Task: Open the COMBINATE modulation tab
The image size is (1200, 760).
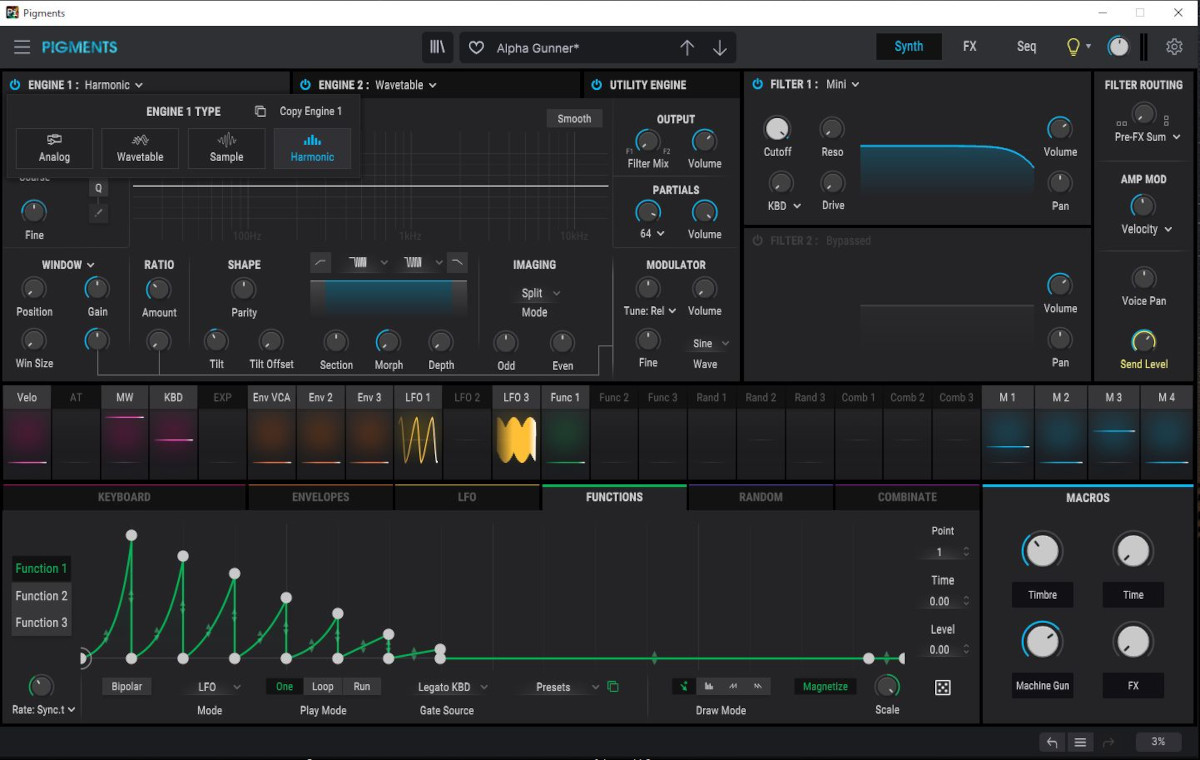Action: coord(907,497)
